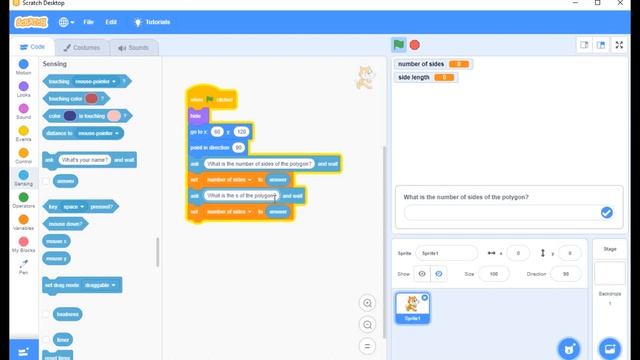The image size is (640, 360).
Task: Open the second set number of sides variable dropdown
Action: pos(229,212)
